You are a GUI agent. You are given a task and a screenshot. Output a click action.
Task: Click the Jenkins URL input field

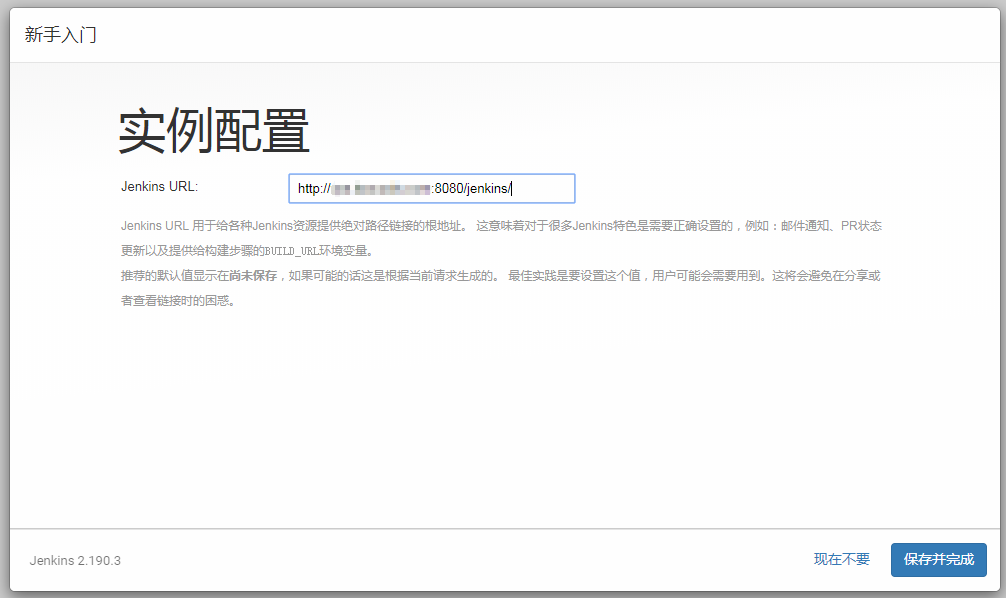(431, 188)
